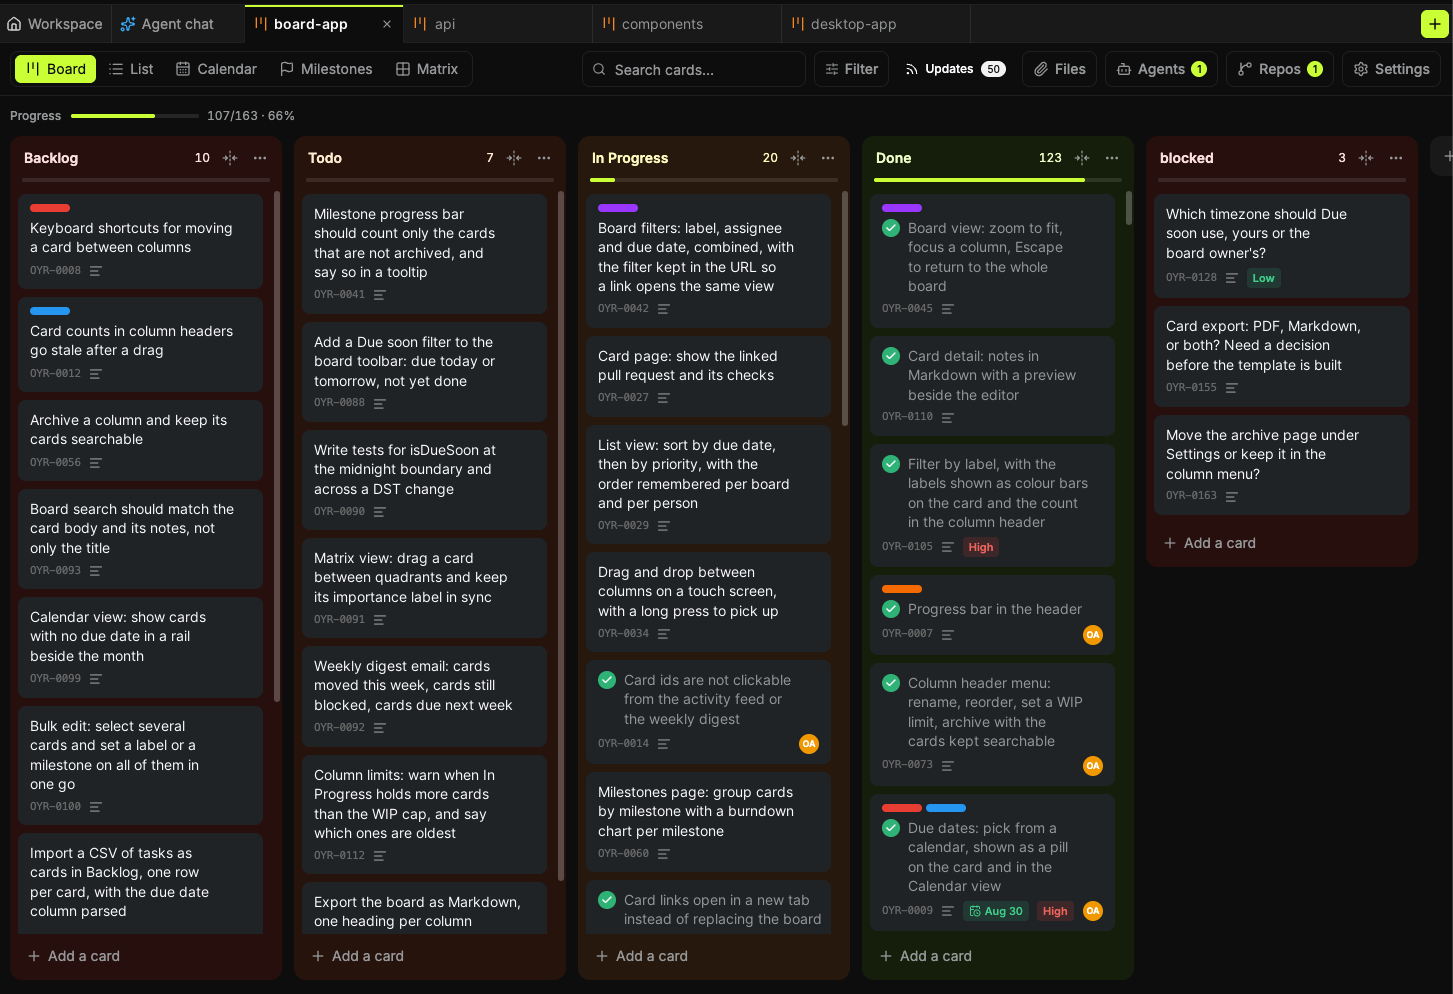Click the Search cards field
This screenshot has height=994, width=1453.
click(694, 69)
